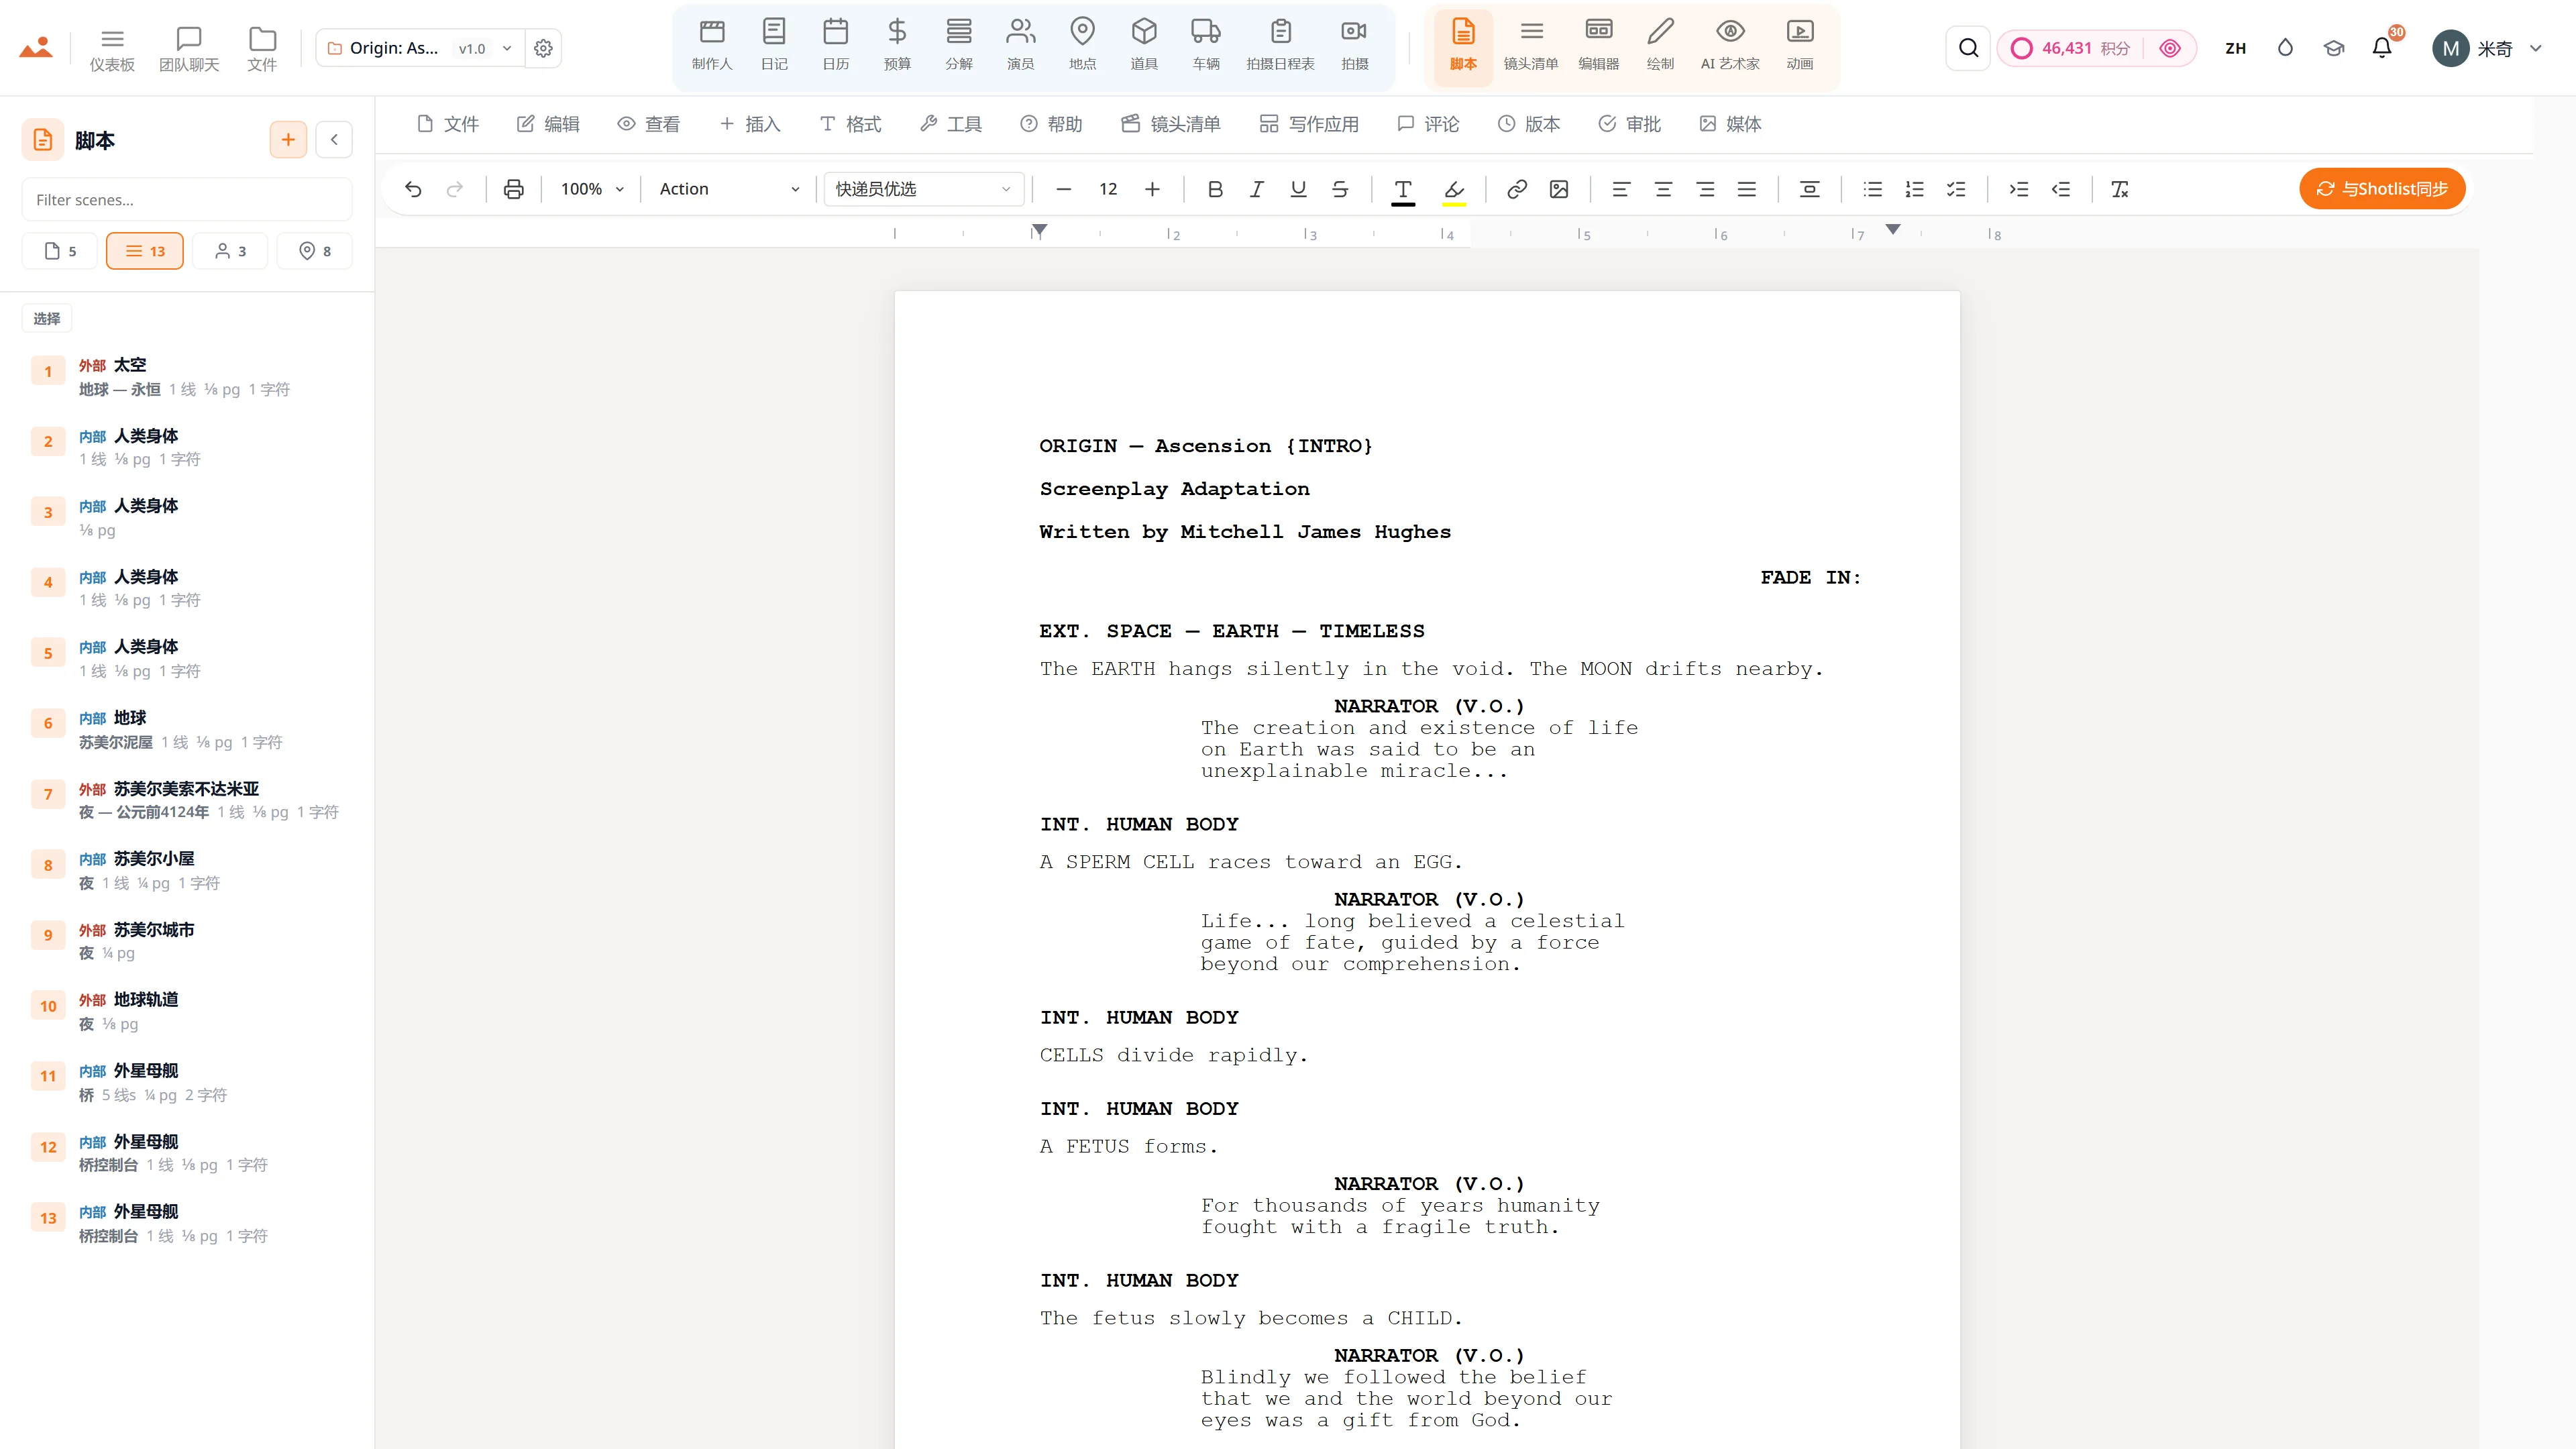Viewport: 2576px width, 1449px height.
Task: Increase the font size
Action: coord(1152,189)
